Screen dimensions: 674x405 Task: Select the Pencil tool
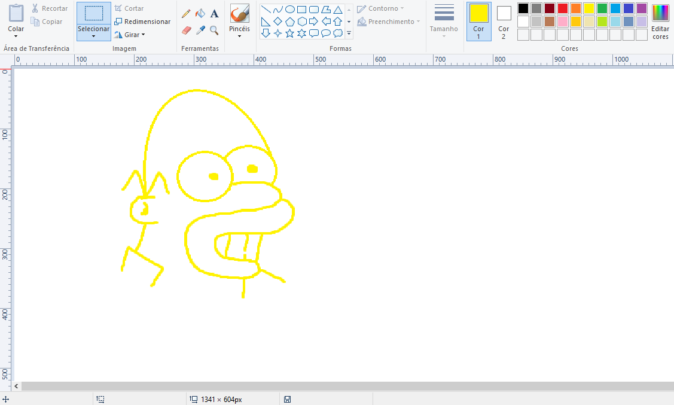pos(186,14)
